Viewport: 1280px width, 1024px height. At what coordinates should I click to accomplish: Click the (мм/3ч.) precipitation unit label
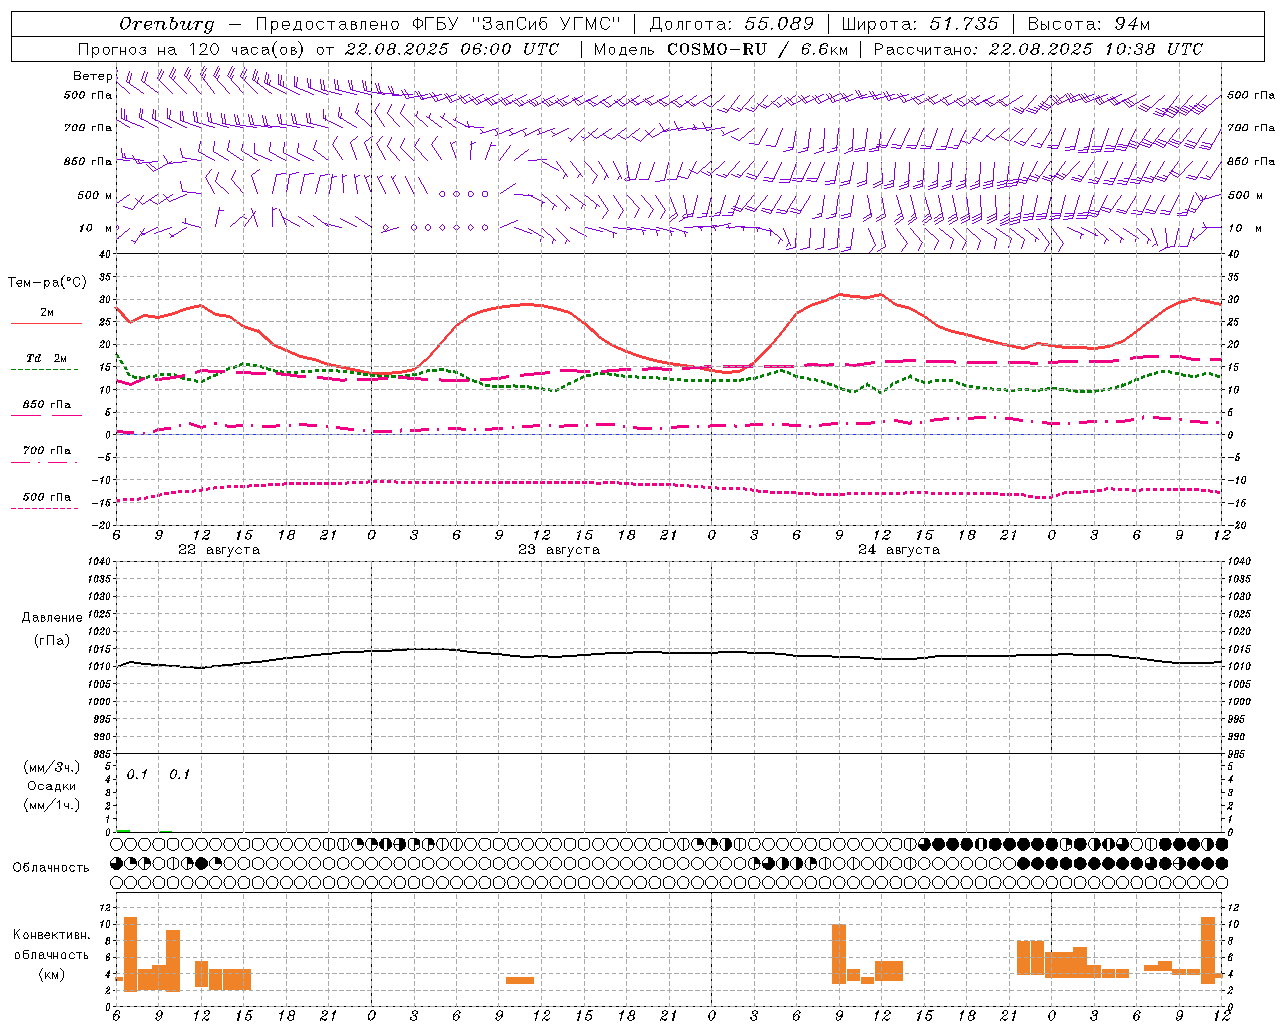pyautogui.click(x=52, y=767)
